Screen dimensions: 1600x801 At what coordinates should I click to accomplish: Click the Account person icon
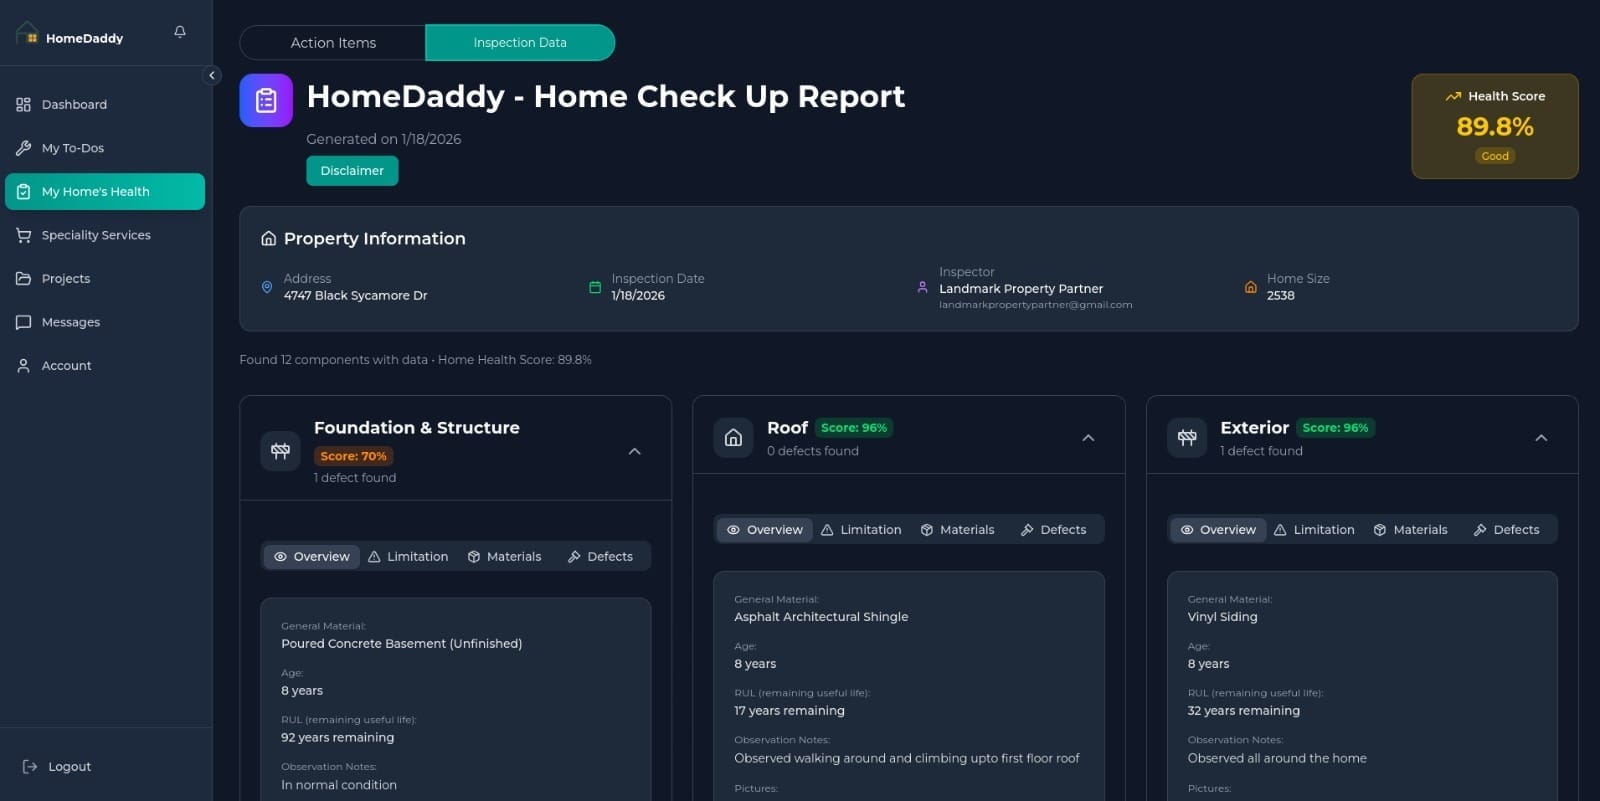(23, 365)
